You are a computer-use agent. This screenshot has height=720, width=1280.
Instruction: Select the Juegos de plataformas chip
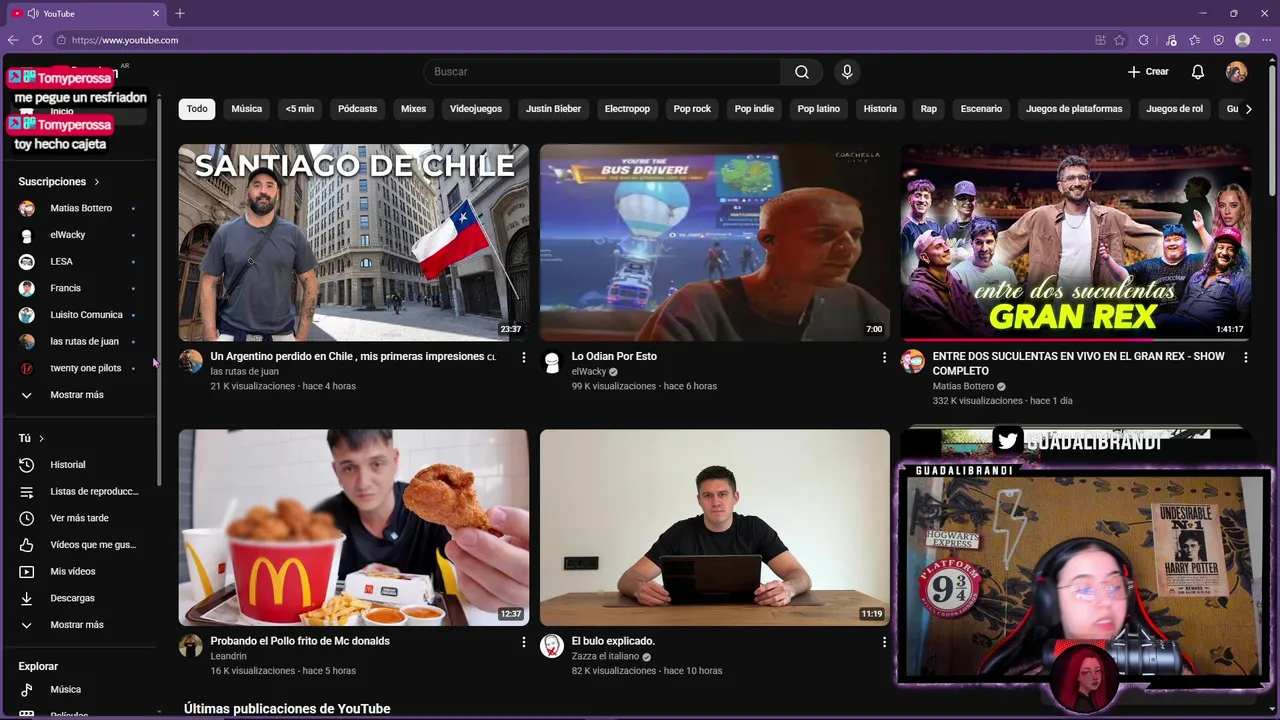click(x=1074, y=109)
